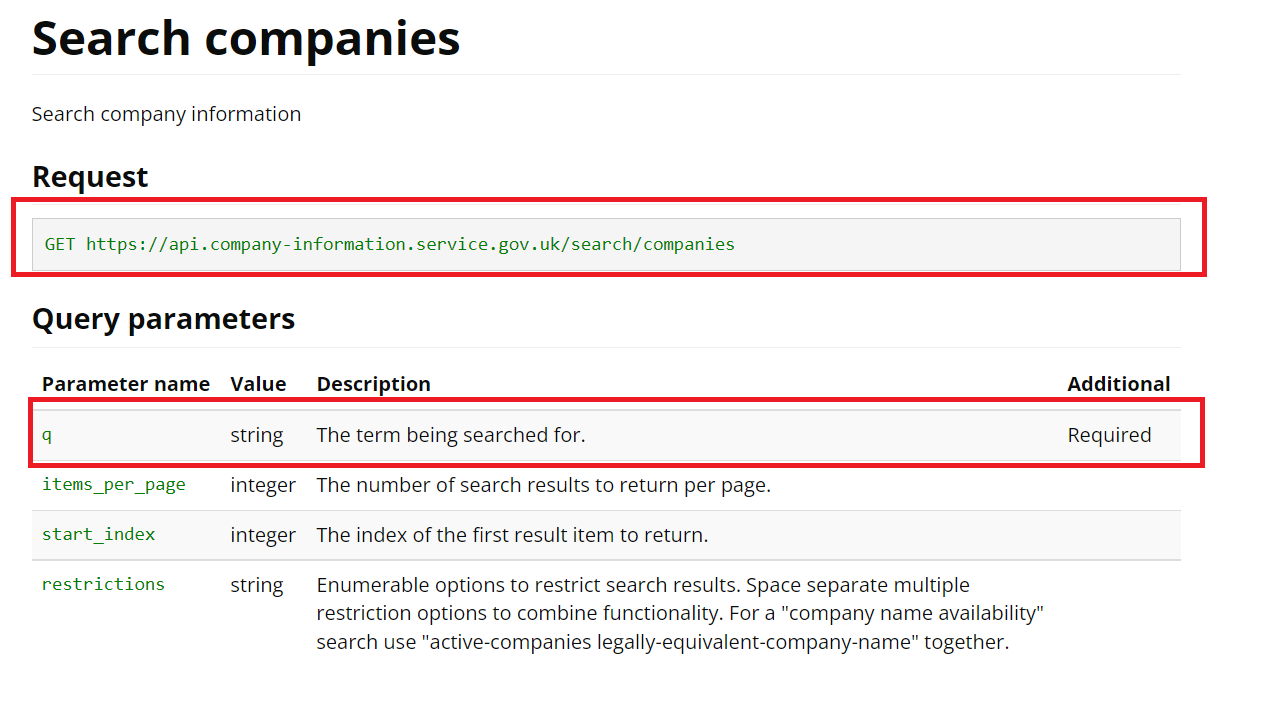Click the "integer" value for start_index
This screenshot has width=1280, height=720.
[x=263, y=535]
